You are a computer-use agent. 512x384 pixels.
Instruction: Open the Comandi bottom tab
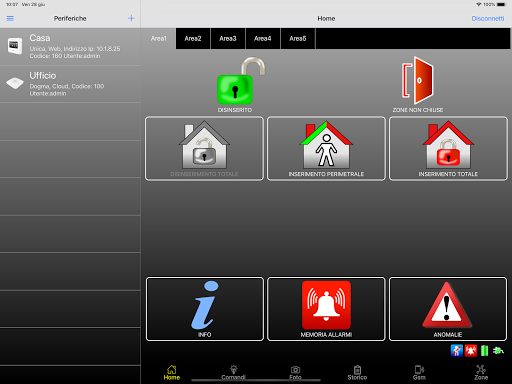(233, 373)
